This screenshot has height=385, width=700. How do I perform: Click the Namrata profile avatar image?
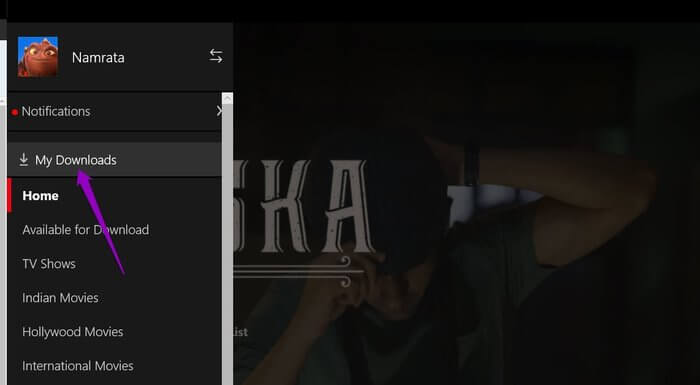pos(38,57)
